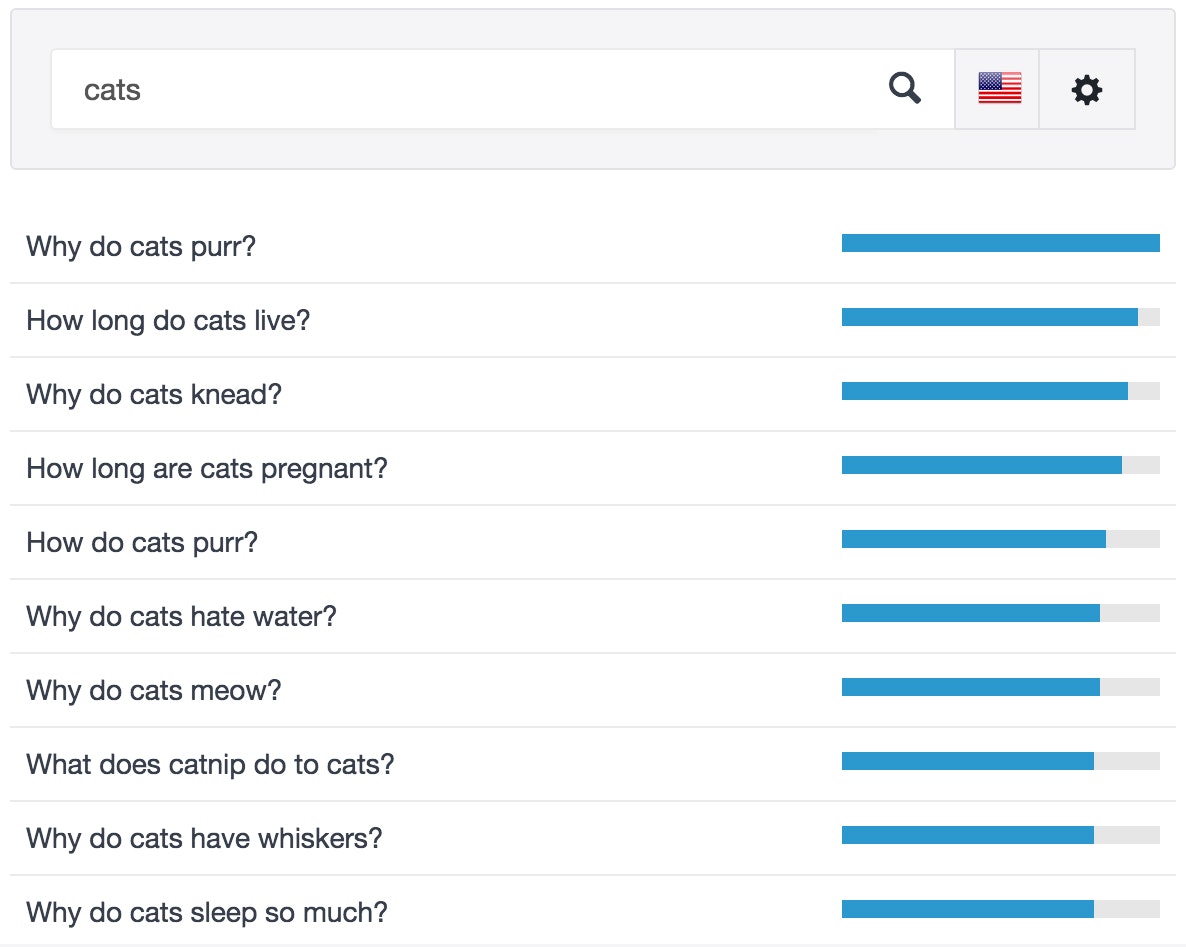Click "Why do cats hate water?" result

(x=181, y=616)
